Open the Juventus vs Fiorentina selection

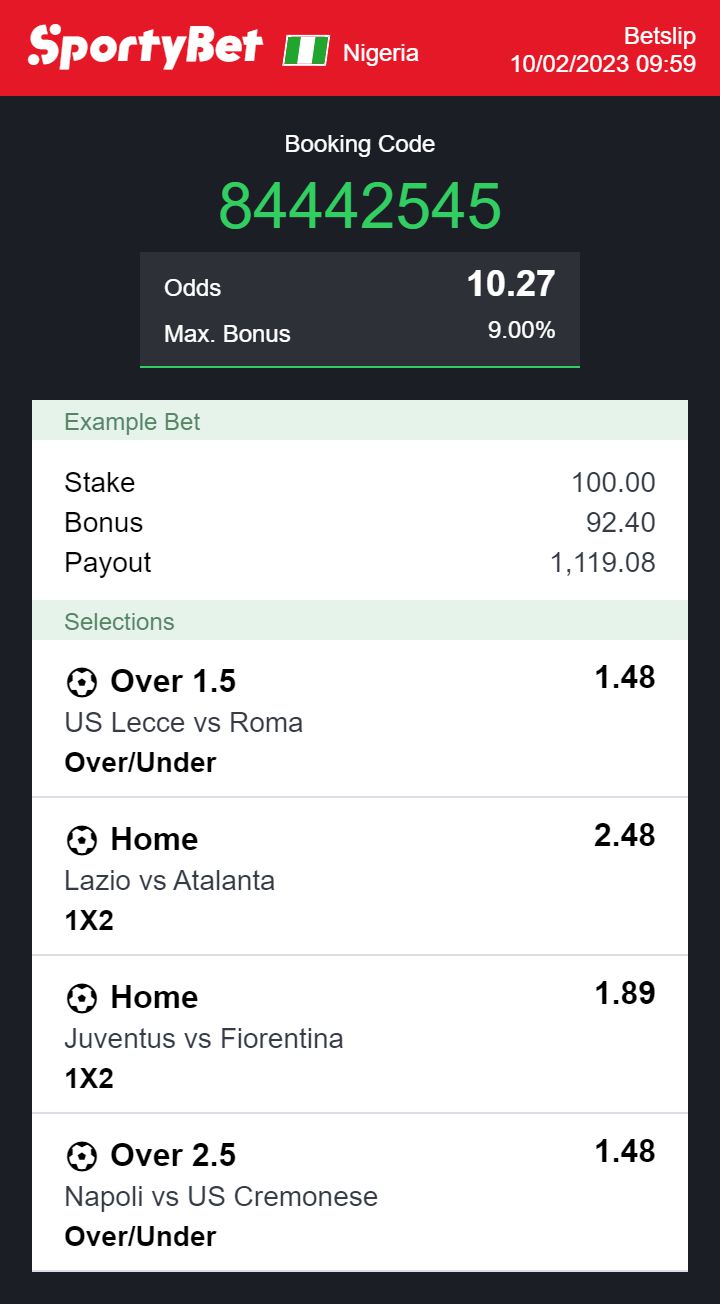click(204, 1038)
